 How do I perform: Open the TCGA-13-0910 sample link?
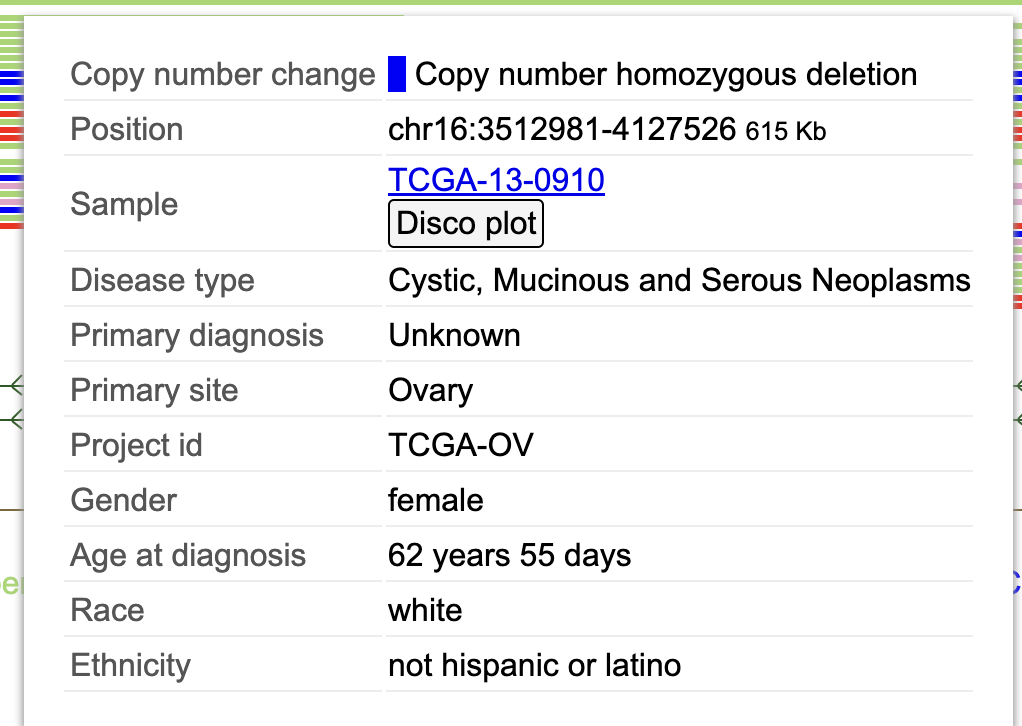pos(496,180)
